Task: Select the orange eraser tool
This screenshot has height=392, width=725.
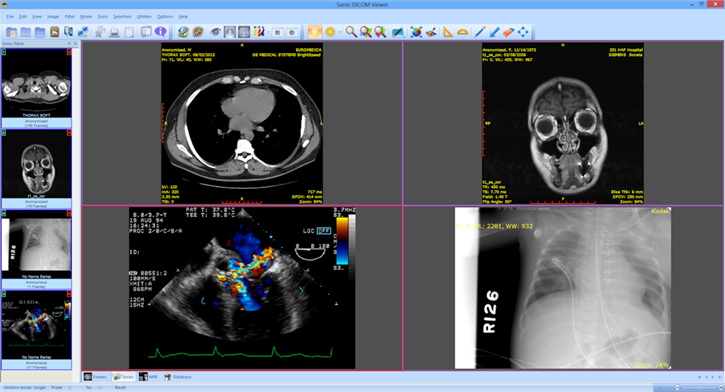Action: pos(508,32)
